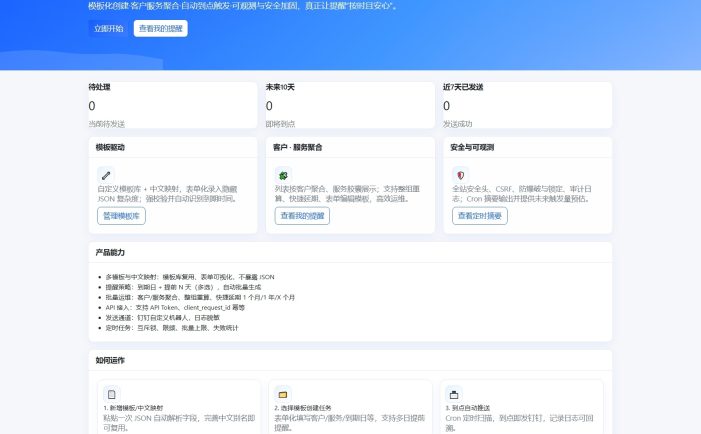Screen dimensions: 701x434
Task: Click the 产品能力 section heading
Action: point(110,253)
